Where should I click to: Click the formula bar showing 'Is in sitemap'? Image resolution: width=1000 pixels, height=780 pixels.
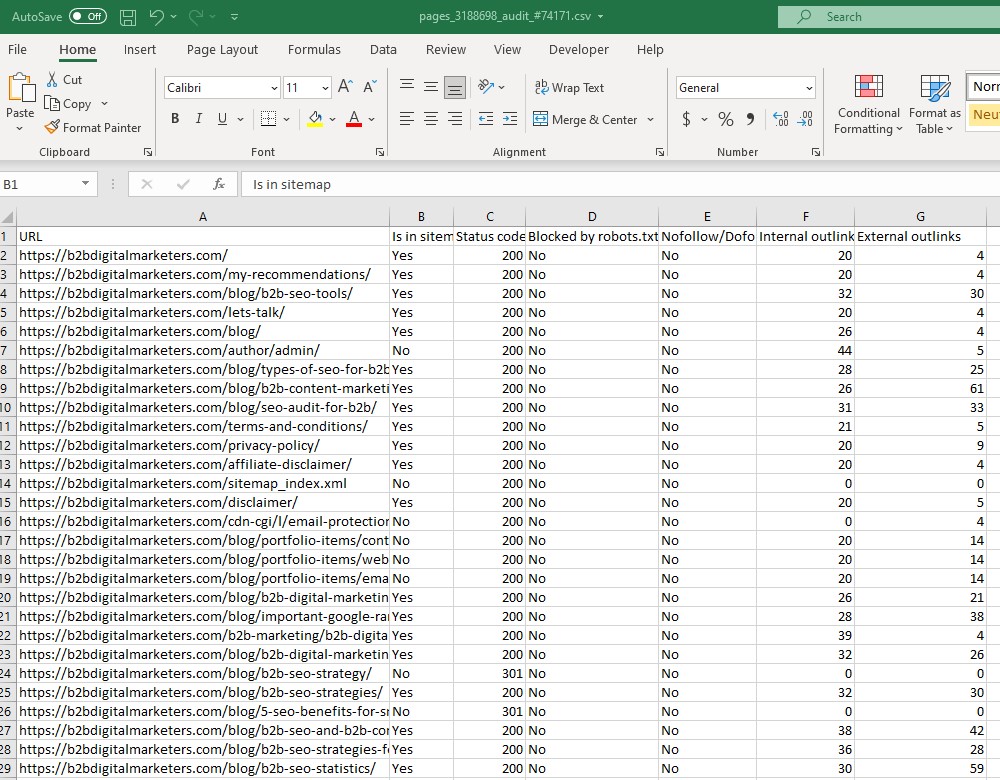620,184
